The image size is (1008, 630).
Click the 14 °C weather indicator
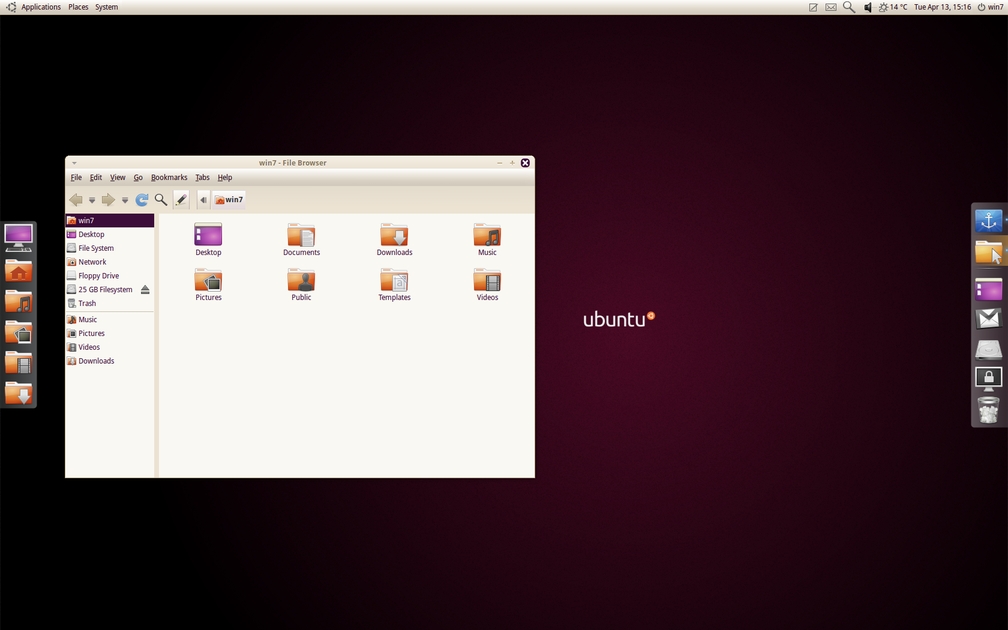(893, 7)
